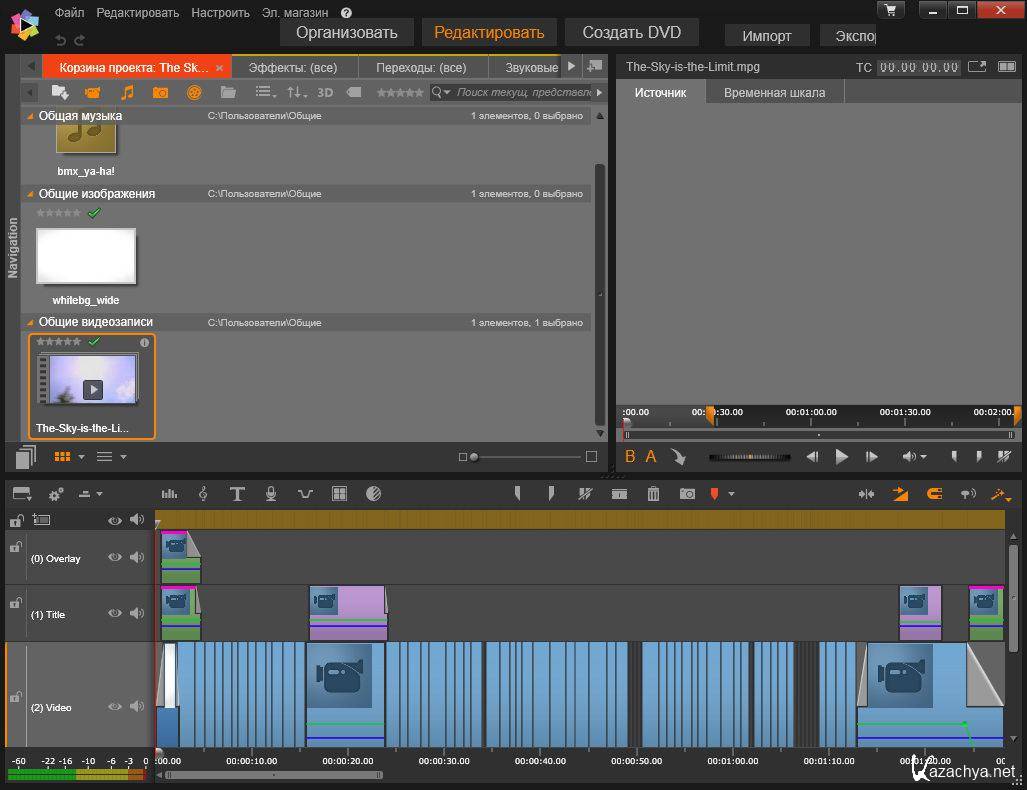Click the voice-over microphone icon
This screenshot has width=1027, height=790.
point(271,494)
